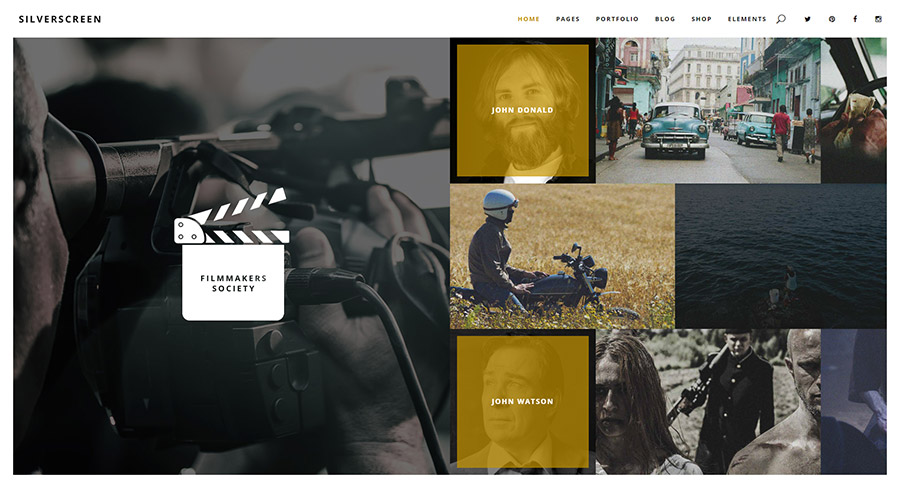Open the Blog menu item
Image resolution: width=900 pixels, height=488 pixels.
[x=665, y=19]
